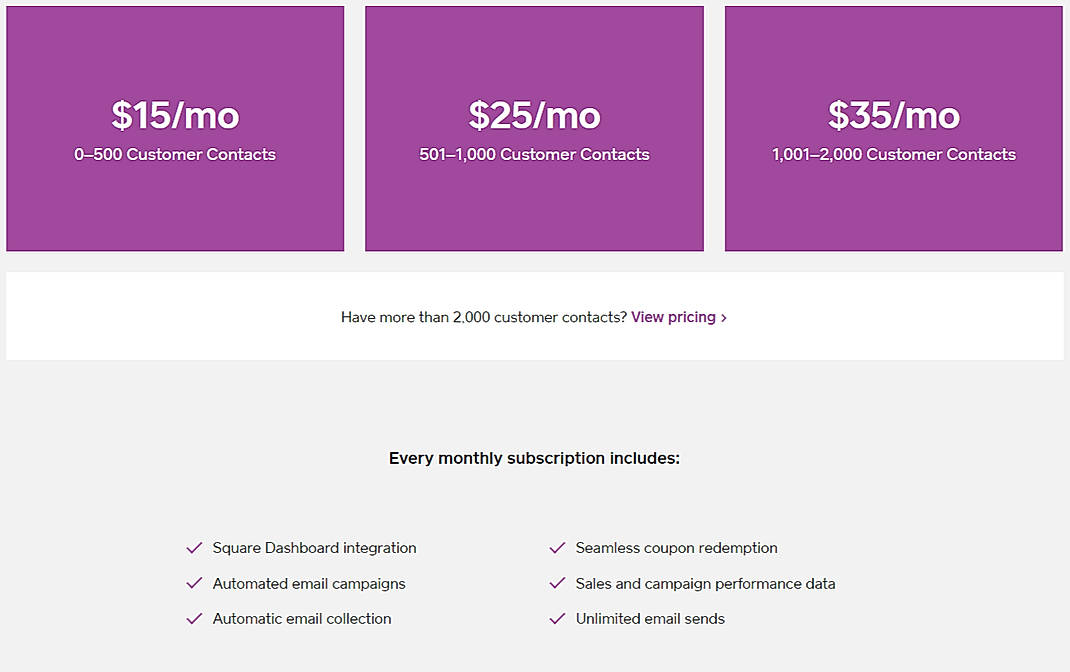Click the $15/mo price text

pyautogui.click(x=175, y=115)
